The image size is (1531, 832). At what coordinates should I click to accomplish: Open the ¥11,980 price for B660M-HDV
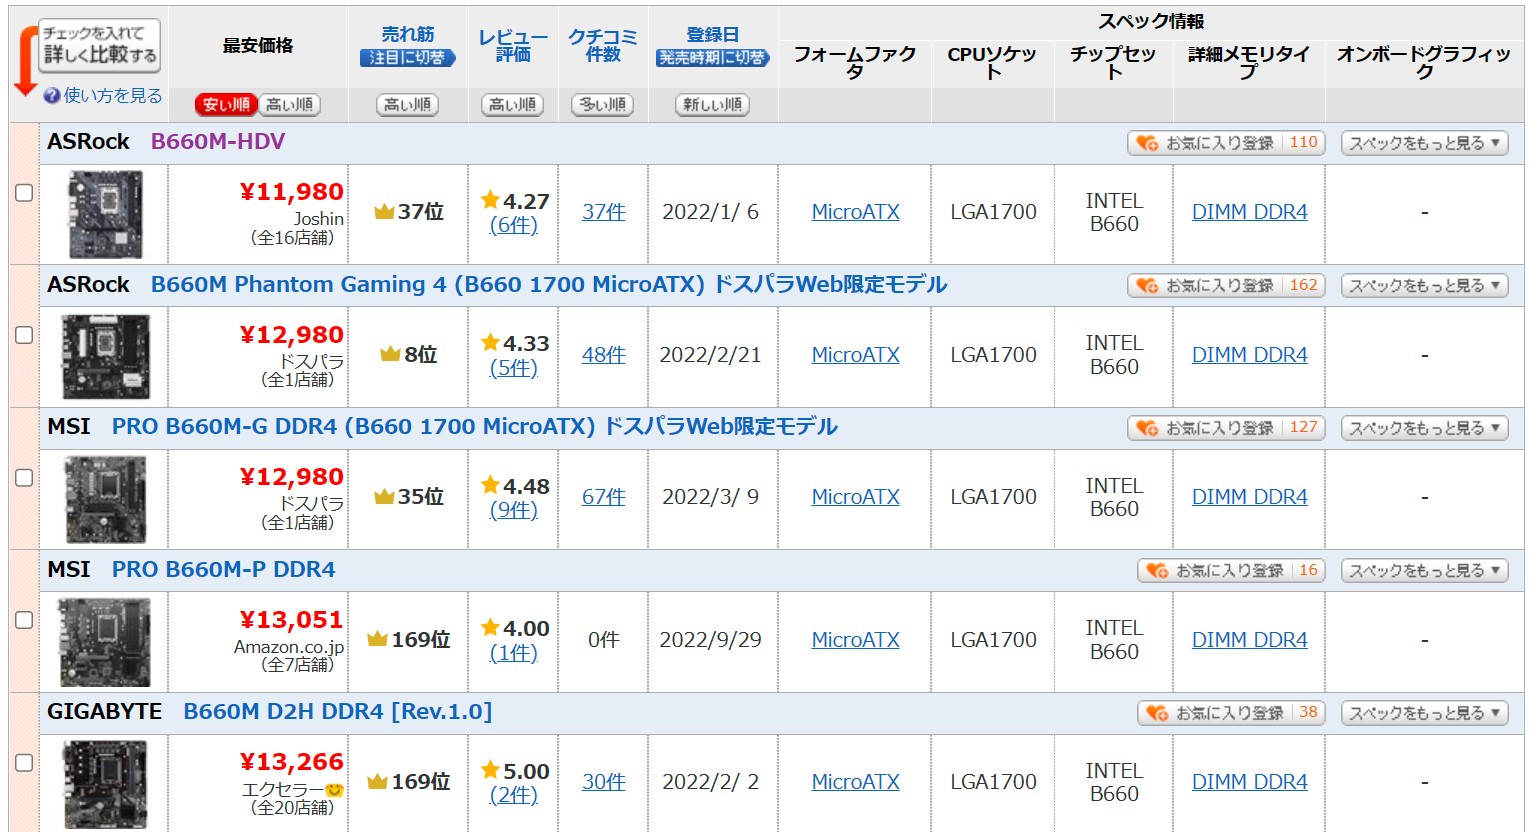pyautogui.click(x=292, y=192)
